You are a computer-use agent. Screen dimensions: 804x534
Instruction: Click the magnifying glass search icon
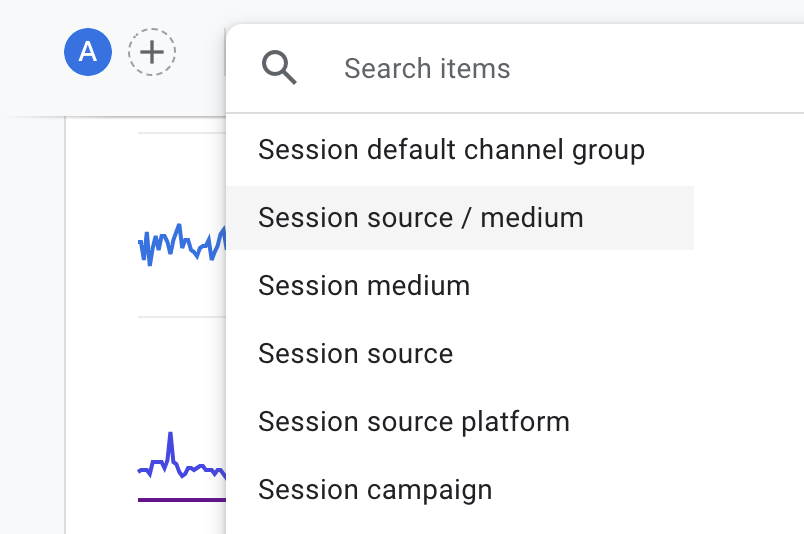point(279,67)
